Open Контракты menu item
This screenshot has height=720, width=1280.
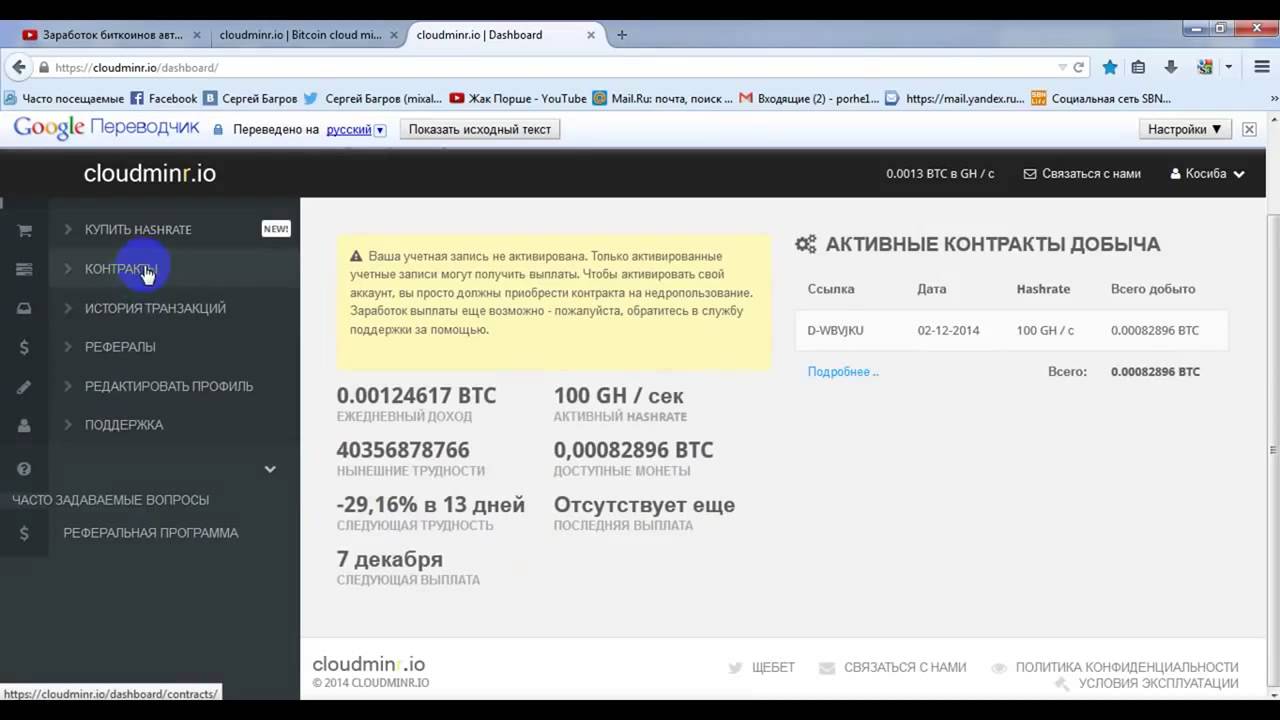[x=121, y=269]
